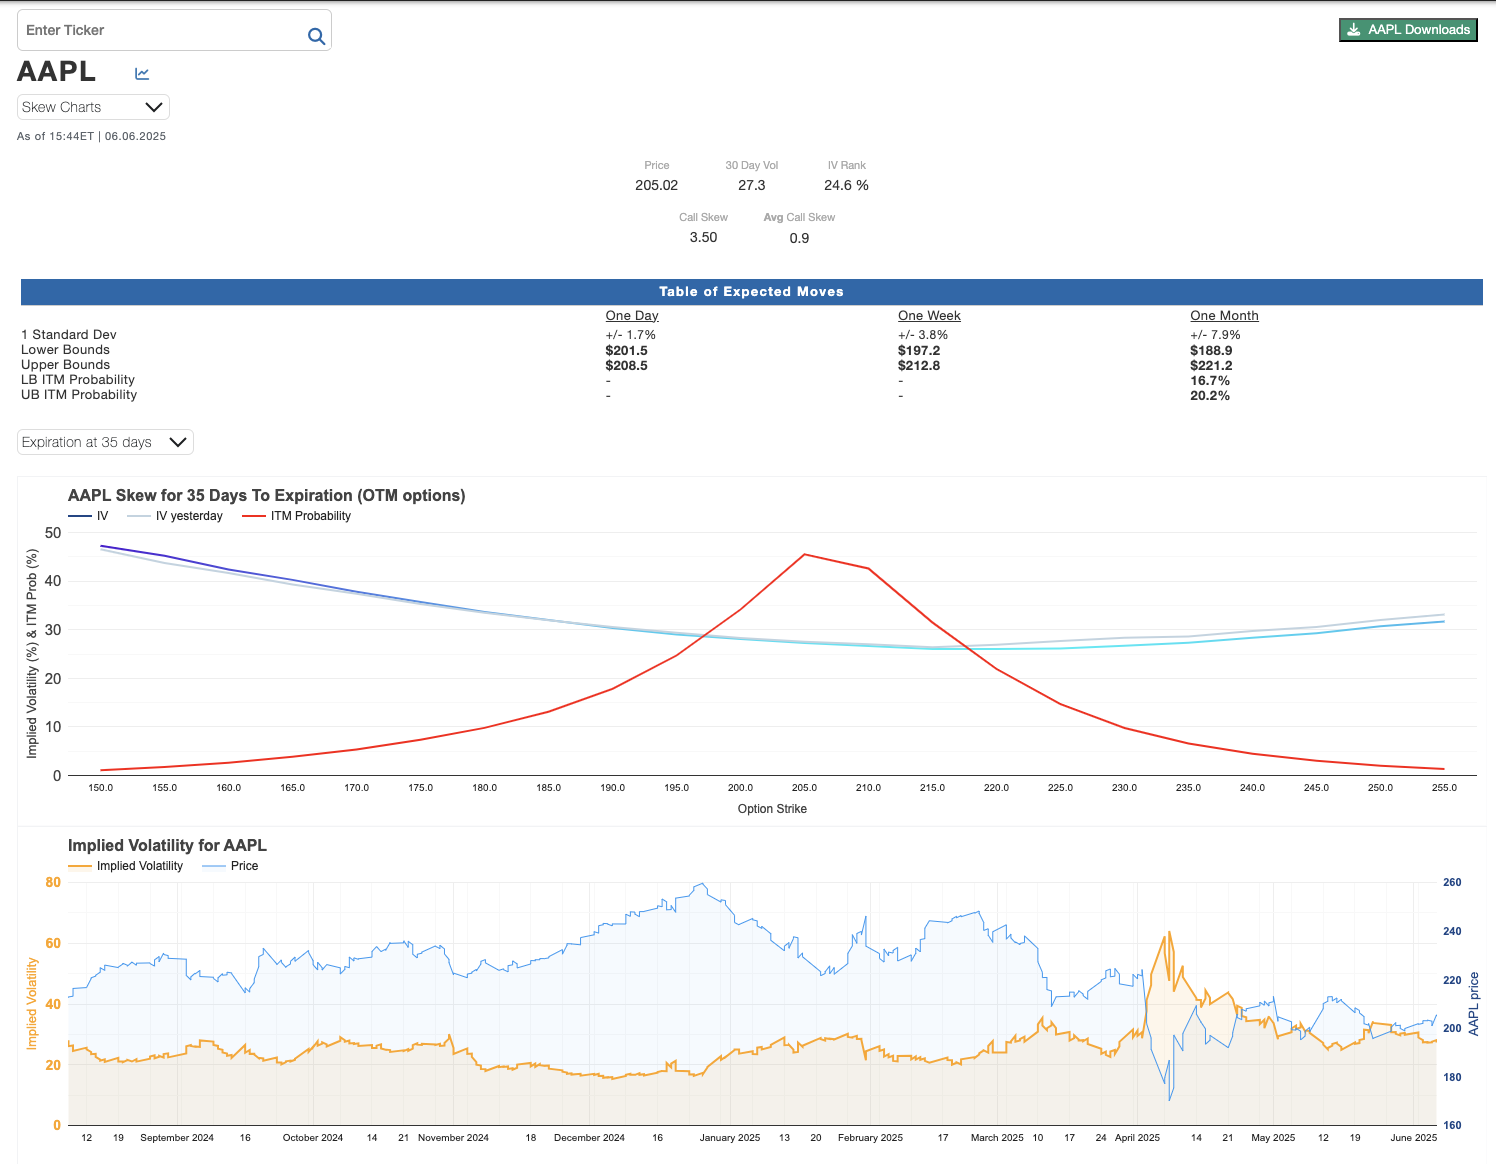Image resolution: width=1496 pixels, height=1164 pixels.
Task: Toggle the Implied Volatility legend entry
Action: (127, 866)
